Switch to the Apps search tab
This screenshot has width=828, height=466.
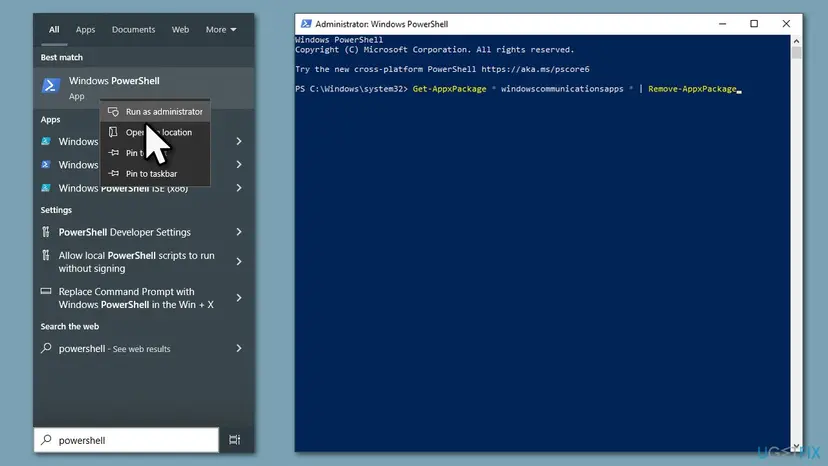(x=85, y=30)
